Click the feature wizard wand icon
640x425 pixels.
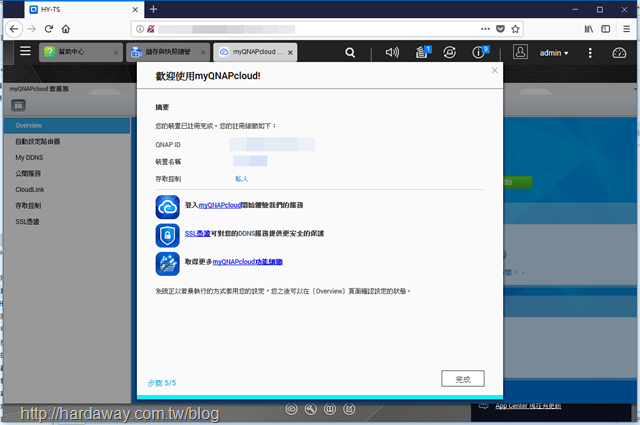(167, 264)
